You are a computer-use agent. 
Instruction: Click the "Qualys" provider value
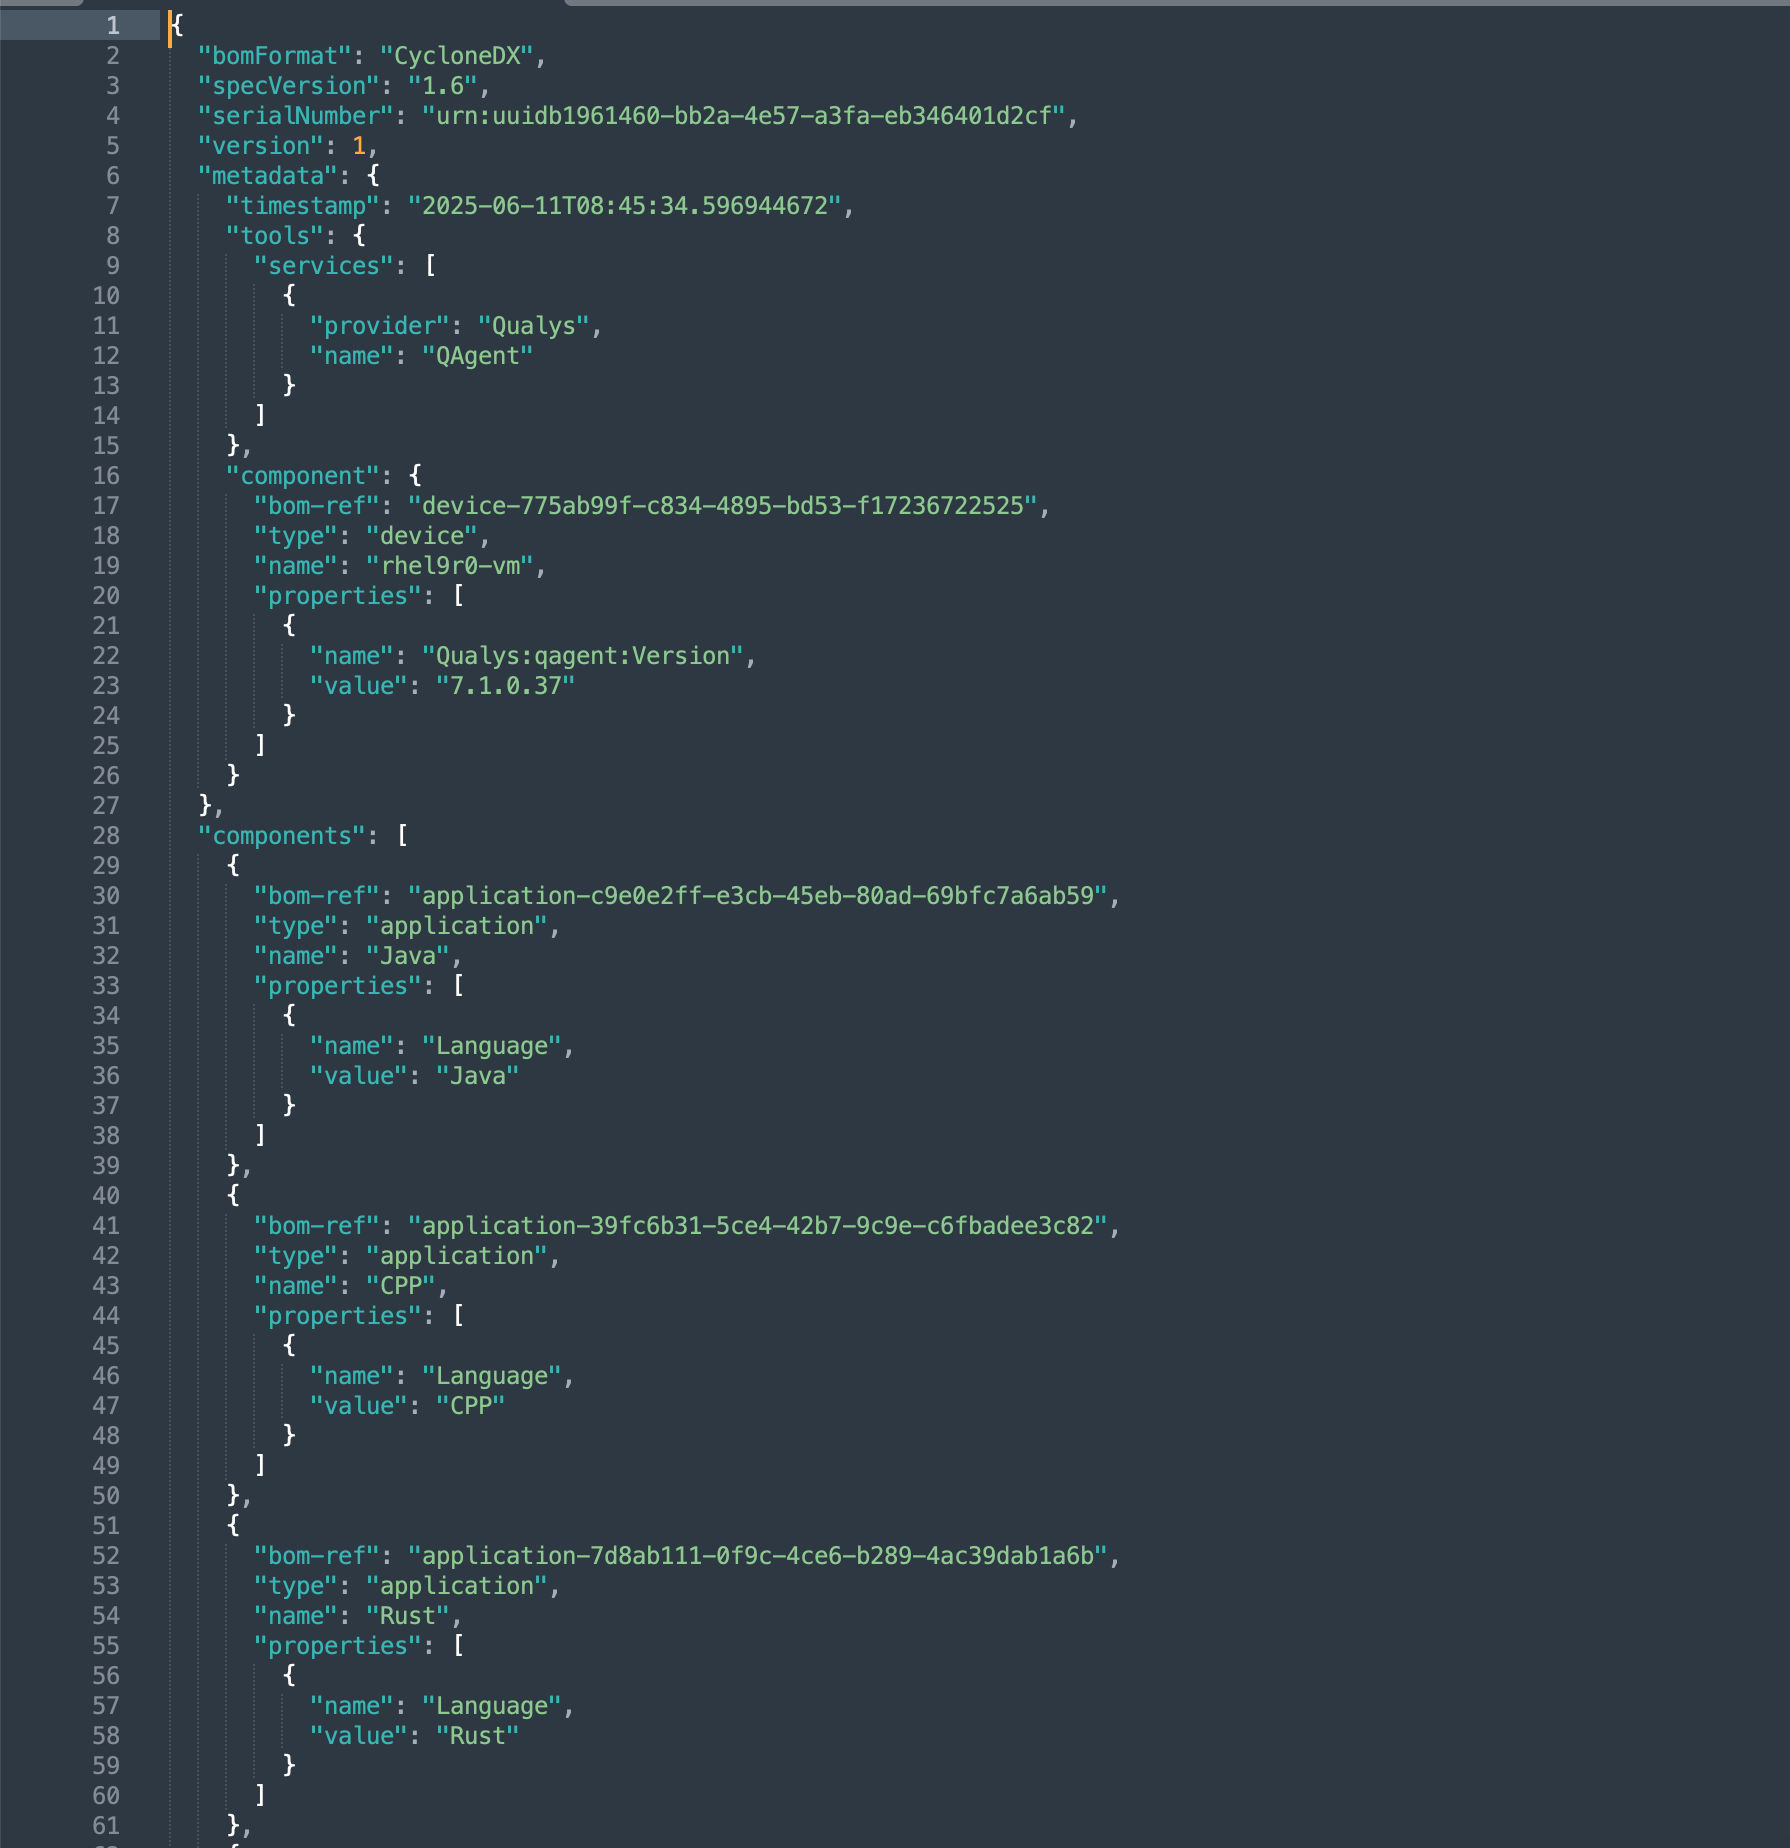(x=534, y=326)
